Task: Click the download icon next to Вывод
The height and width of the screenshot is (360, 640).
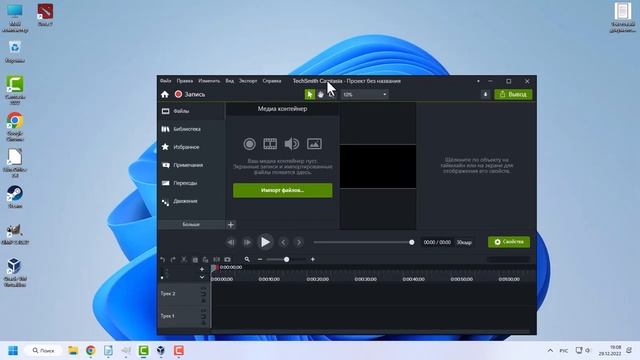Action: 485,94
